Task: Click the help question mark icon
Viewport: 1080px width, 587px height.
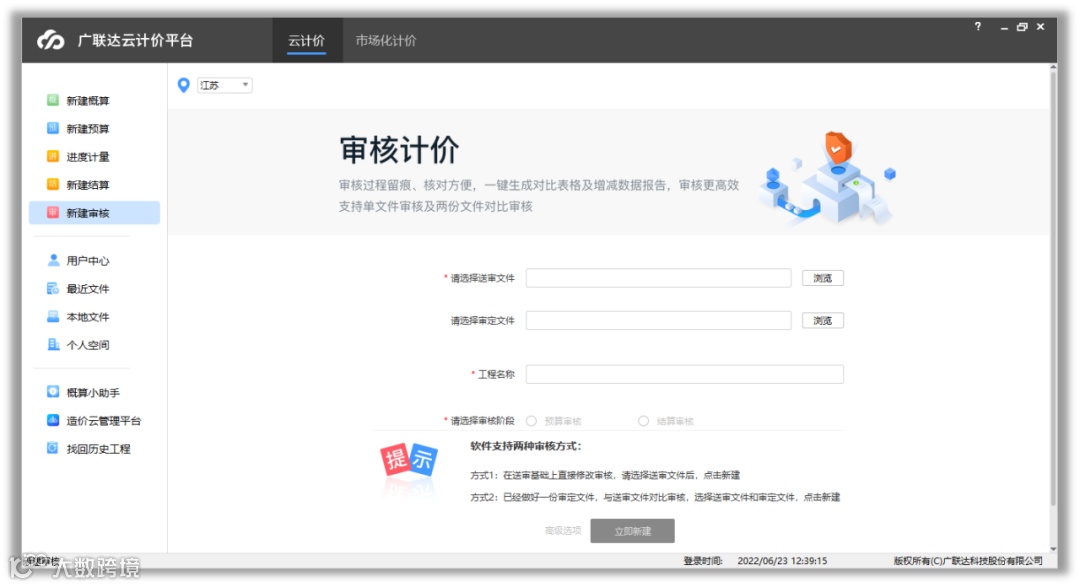Action: tap(977, 26)
